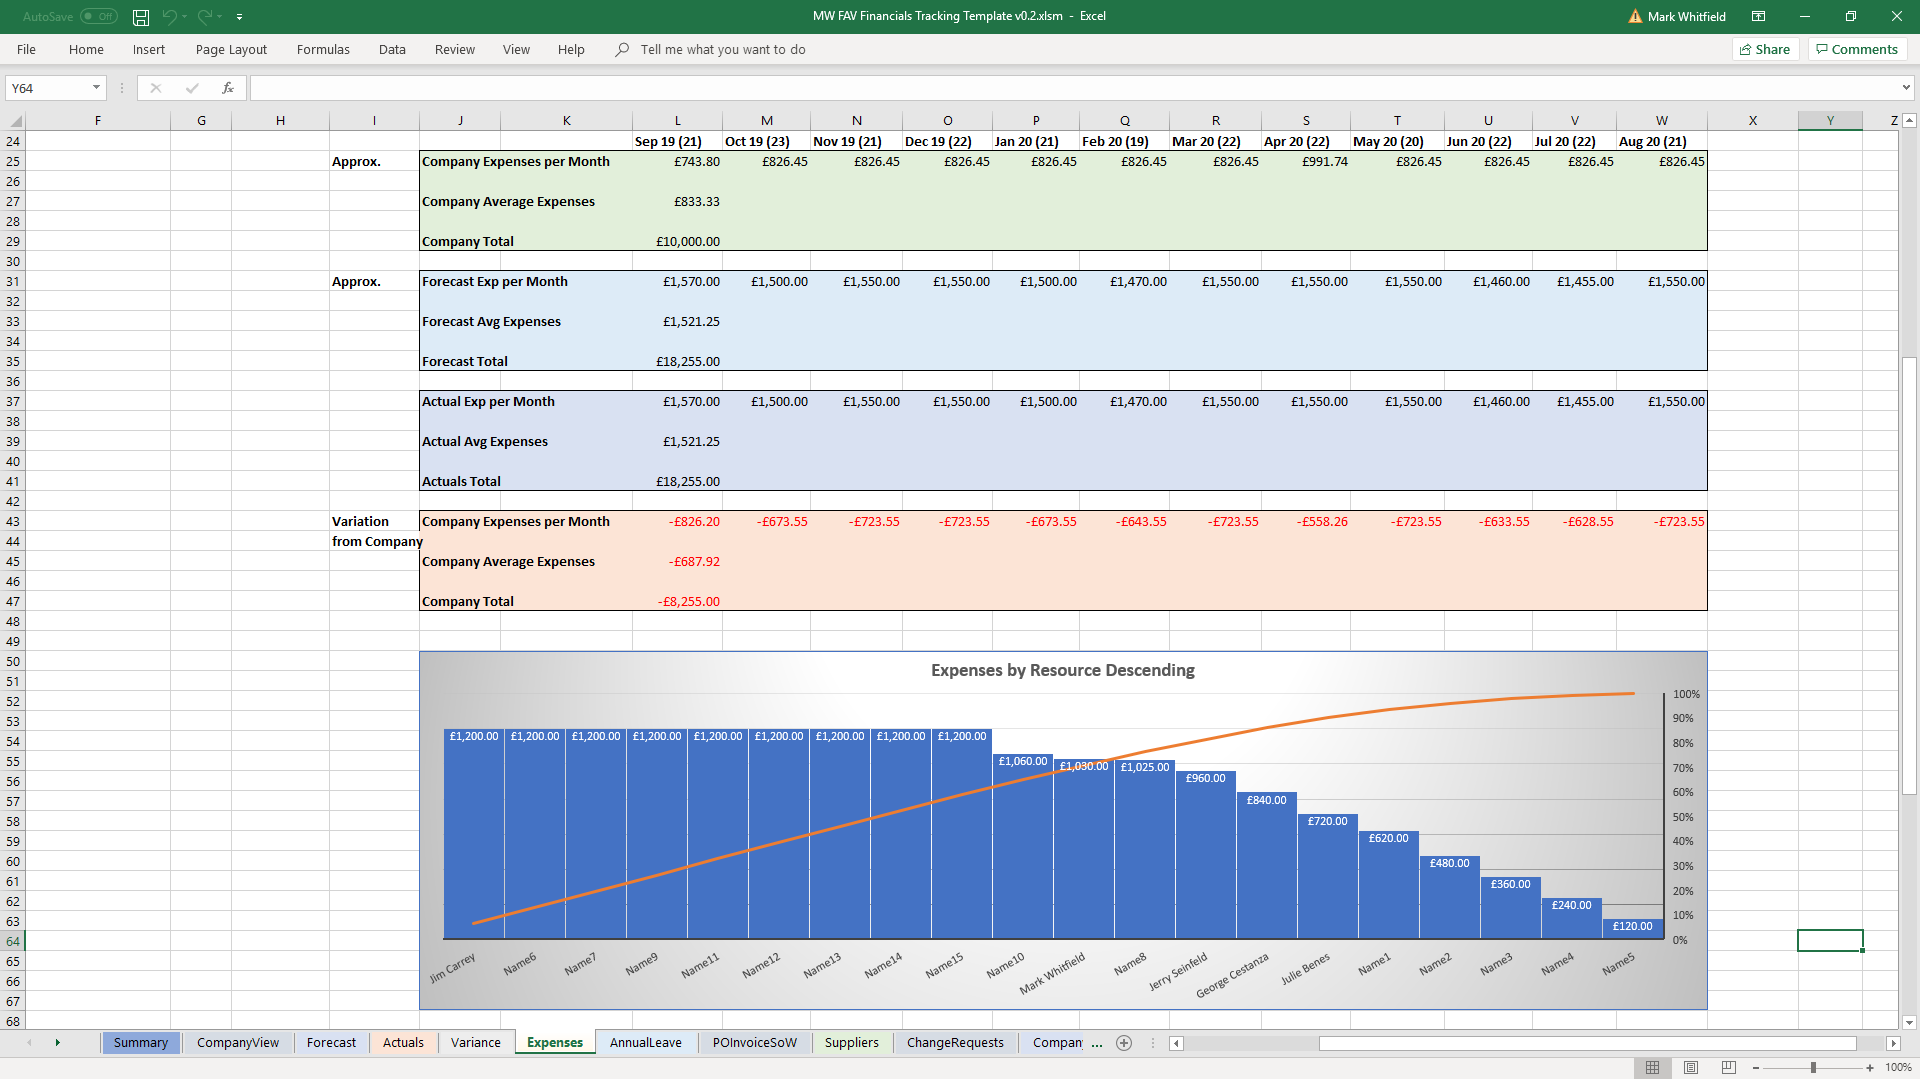This screenshot has height=1080, width=1920.
Task: Open the Comments button
Action: pyautogui.click(x=1857, y=49)
